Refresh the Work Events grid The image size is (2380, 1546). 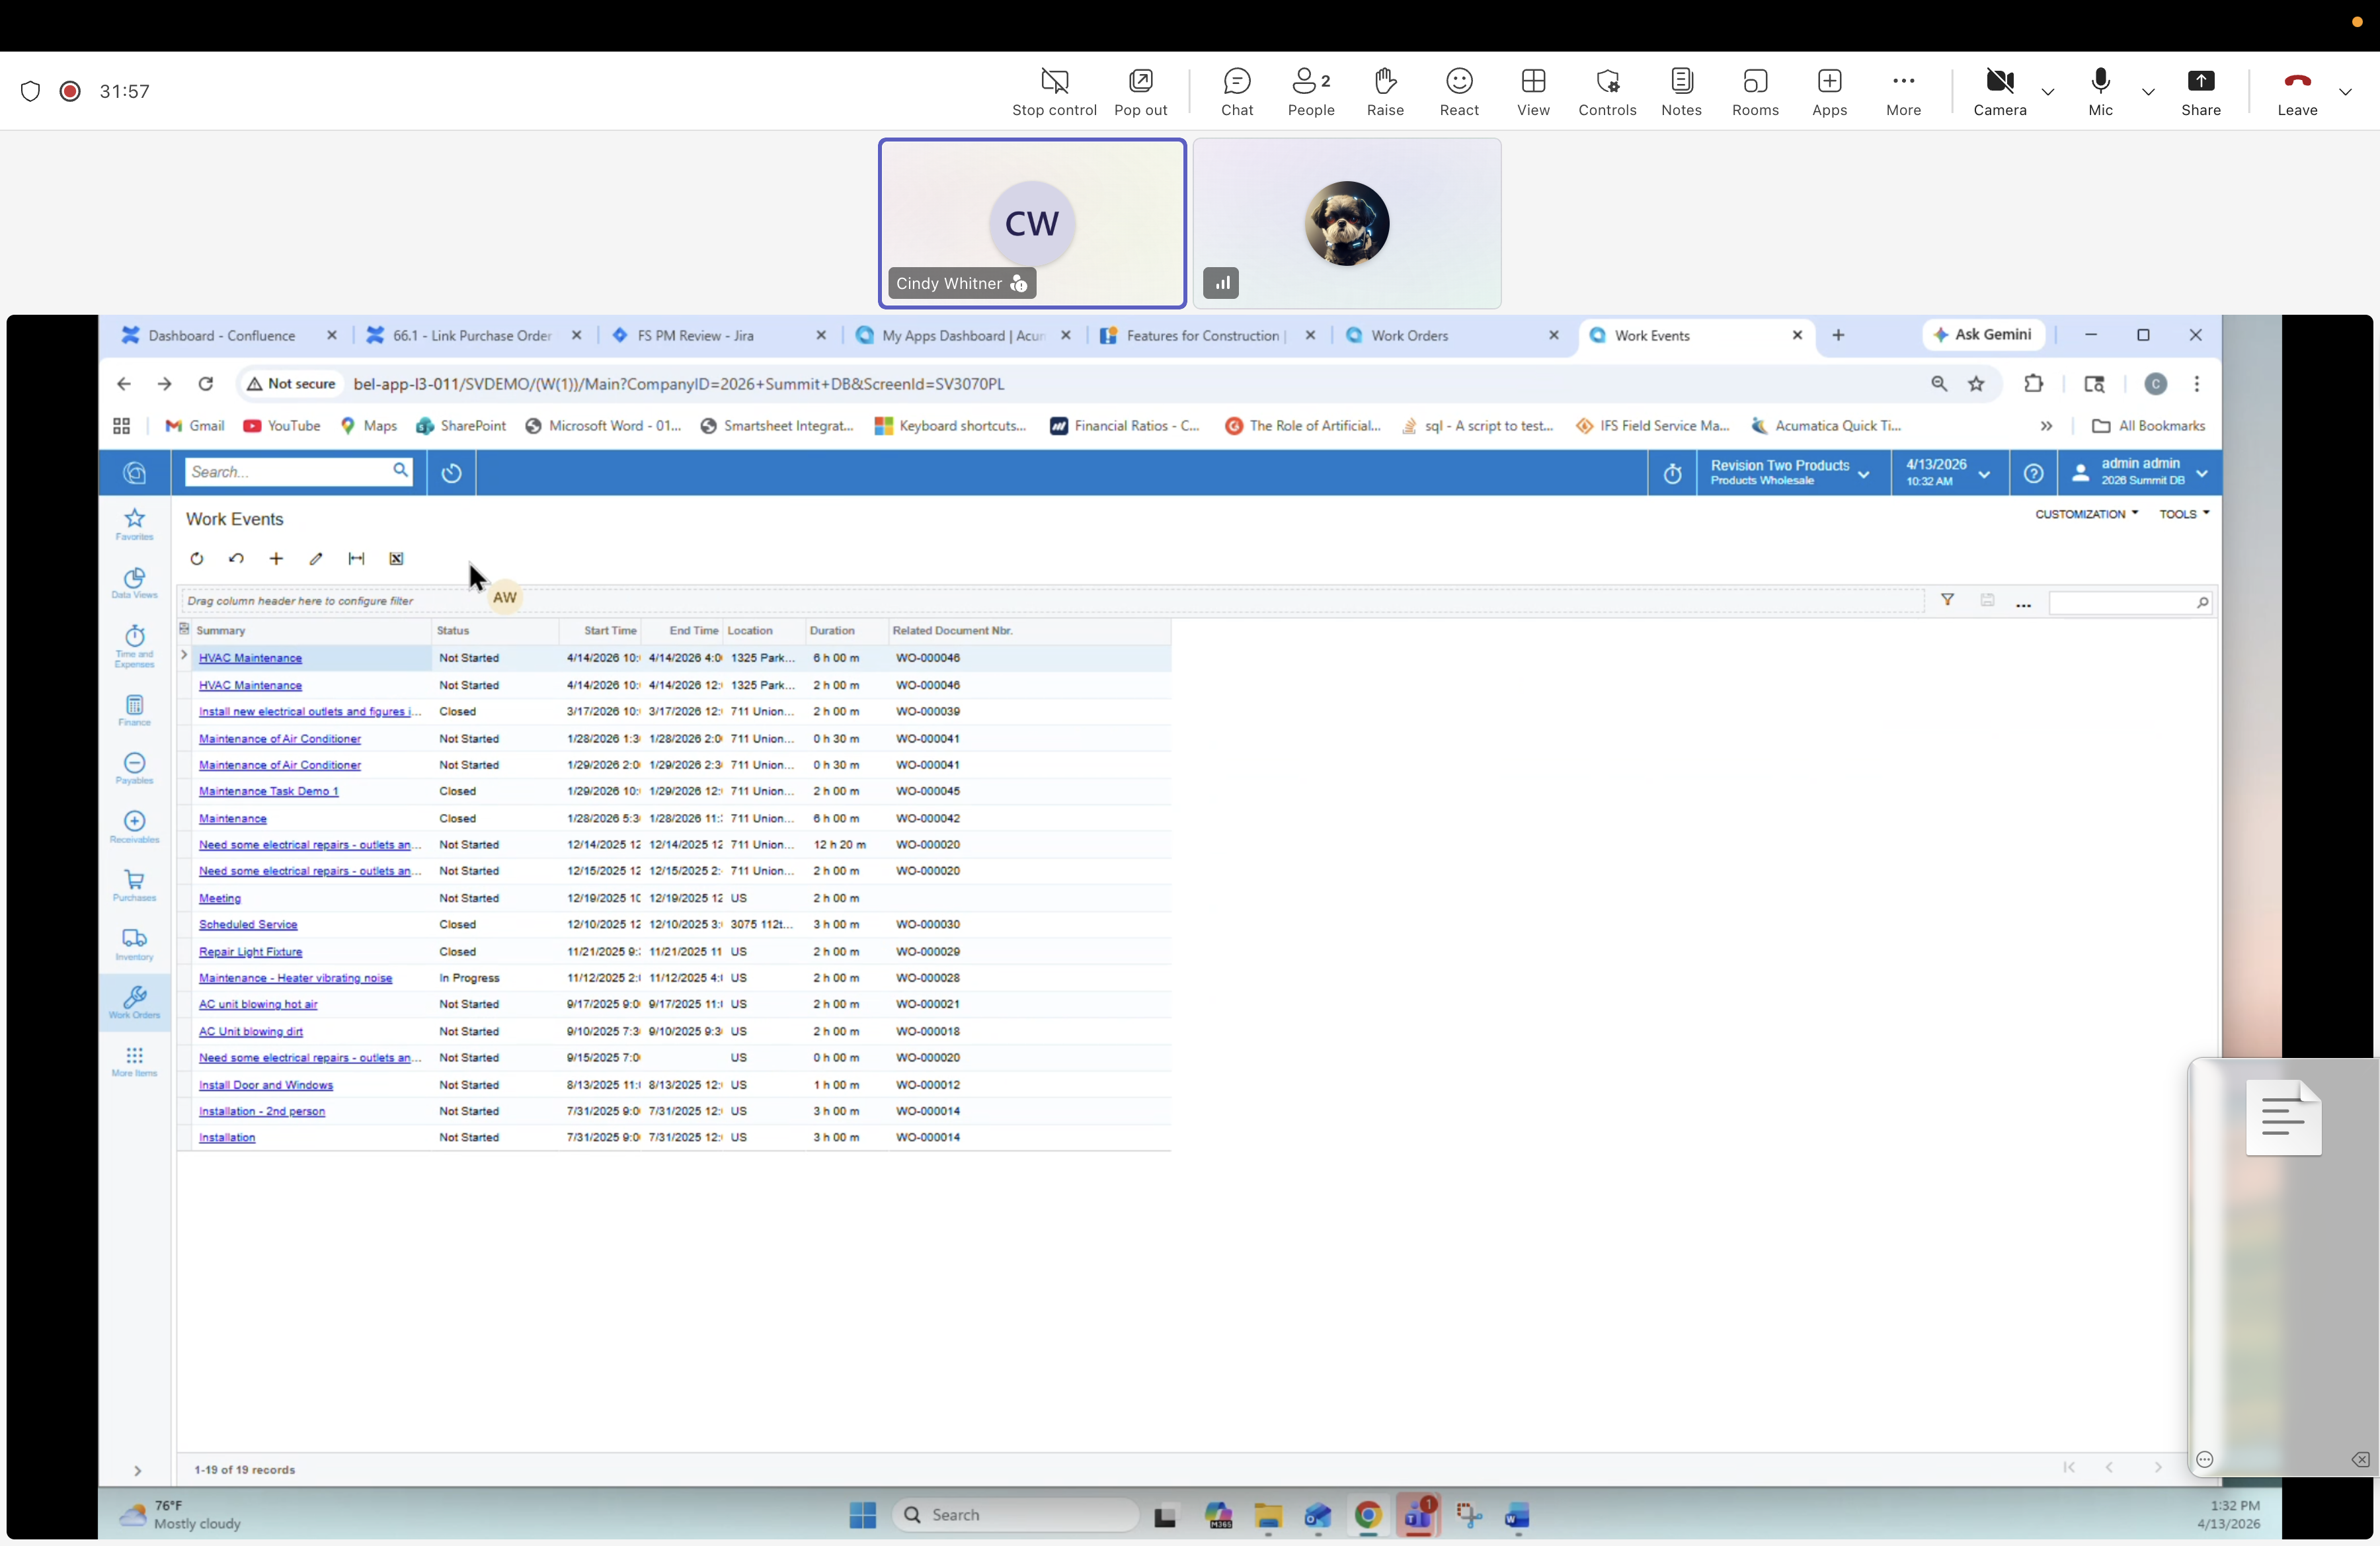(x=197, y=559)
